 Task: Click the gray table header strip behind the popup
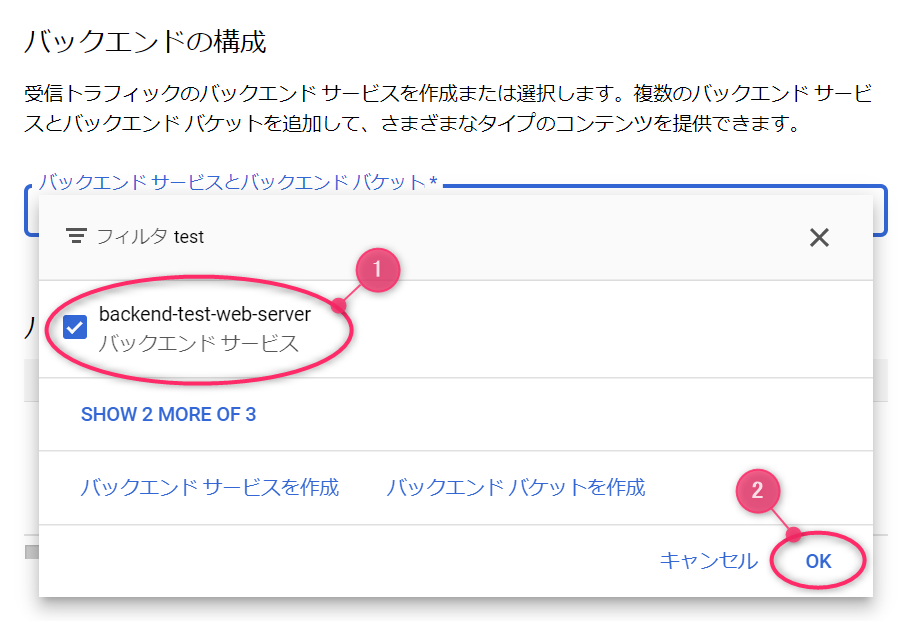(x=880, y=380)
